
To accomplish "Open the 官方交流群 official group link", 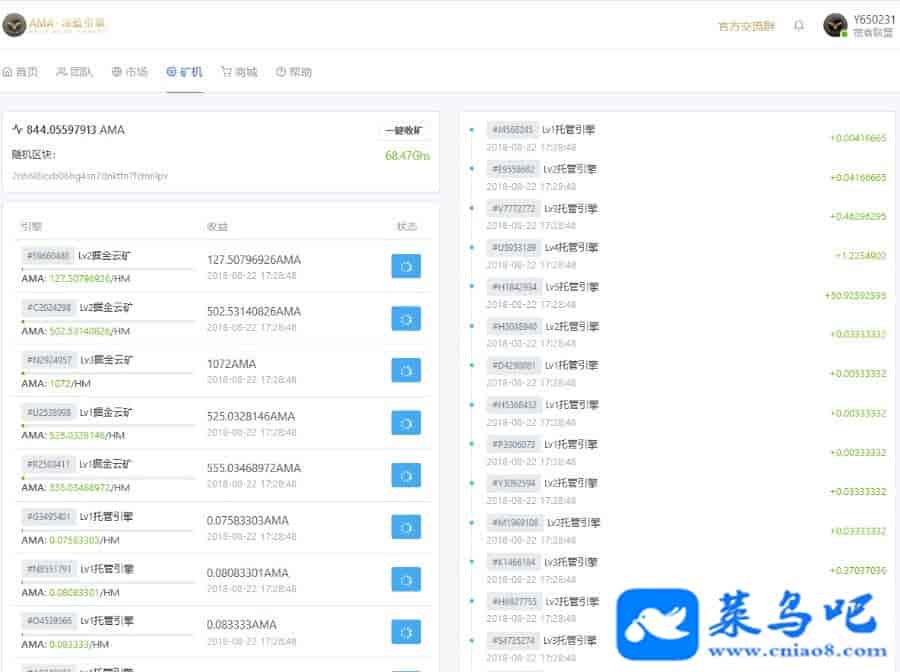I will pyautogui.click(x=746, y=26).
